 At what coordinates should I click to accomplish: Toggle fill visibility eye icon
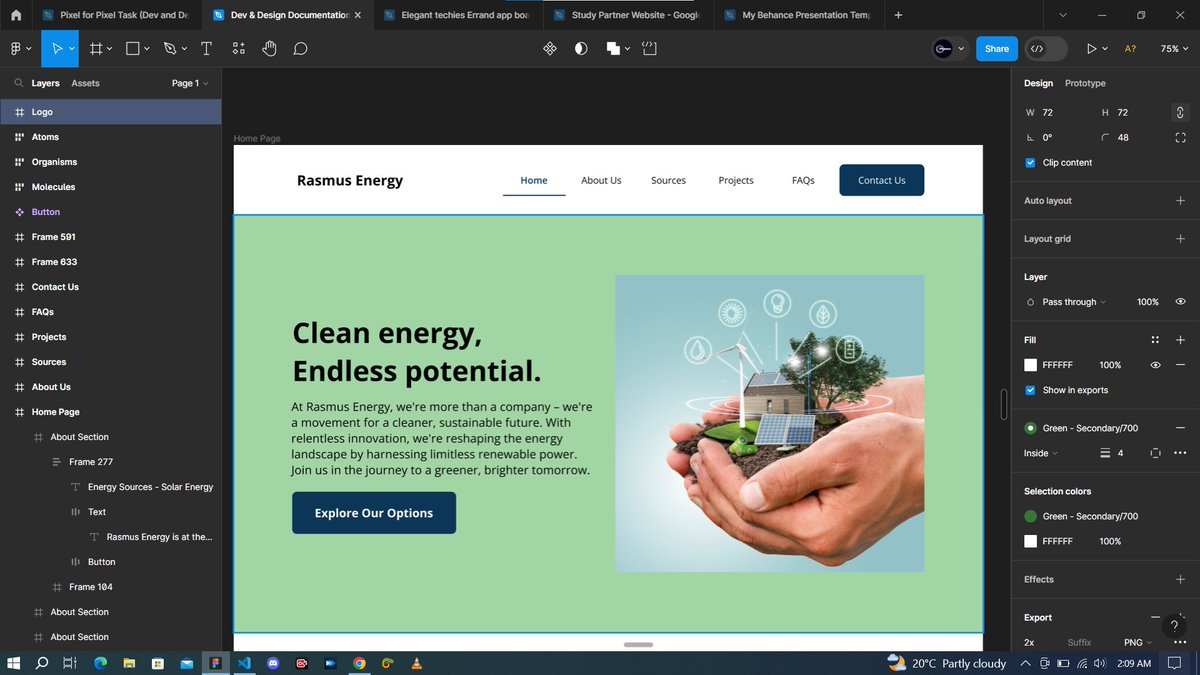click(x=1155, y=365)
